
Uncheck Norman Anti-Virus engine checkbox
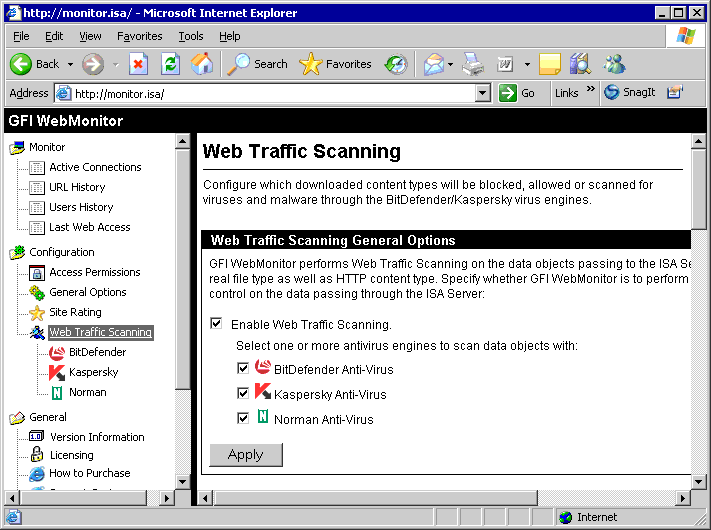[243, 418]
